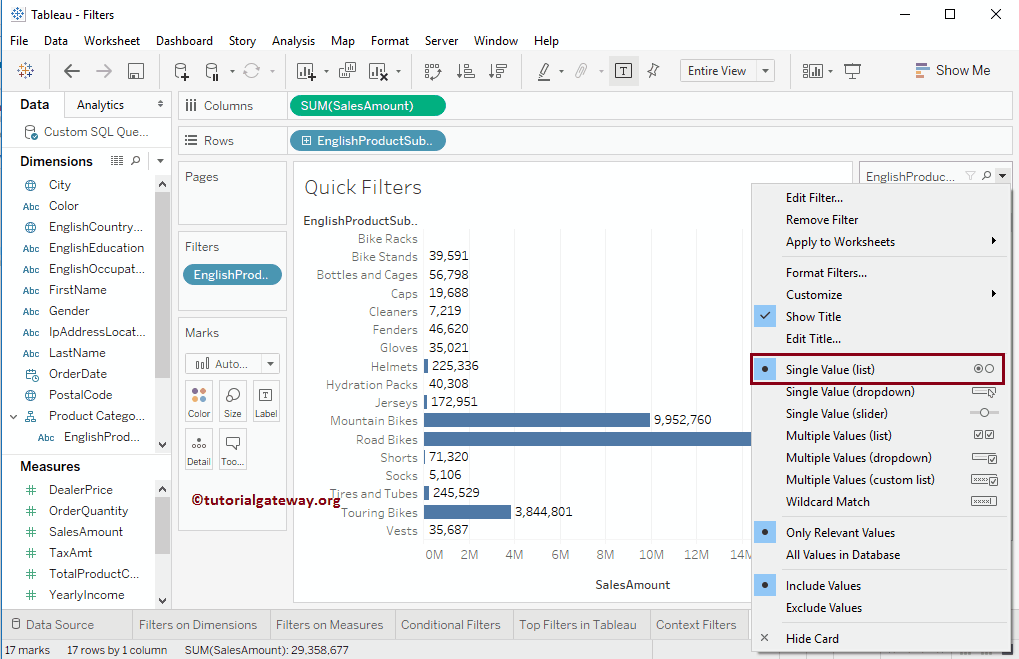This screenshot has height=659, width=1019.
Task: Click the New Data Source icon
Action: click(x=181, y=71)
